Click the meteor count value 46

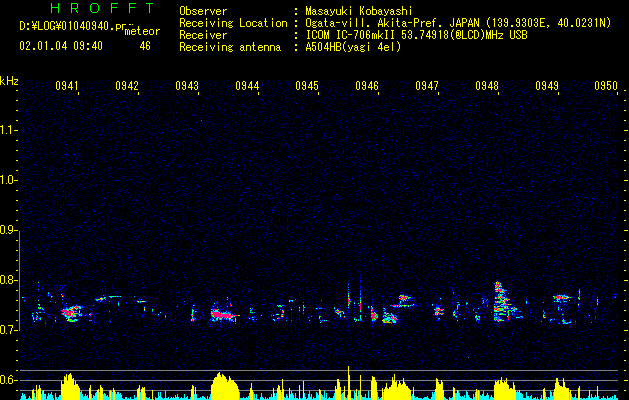pyautogui.click(x=145, y=46)
